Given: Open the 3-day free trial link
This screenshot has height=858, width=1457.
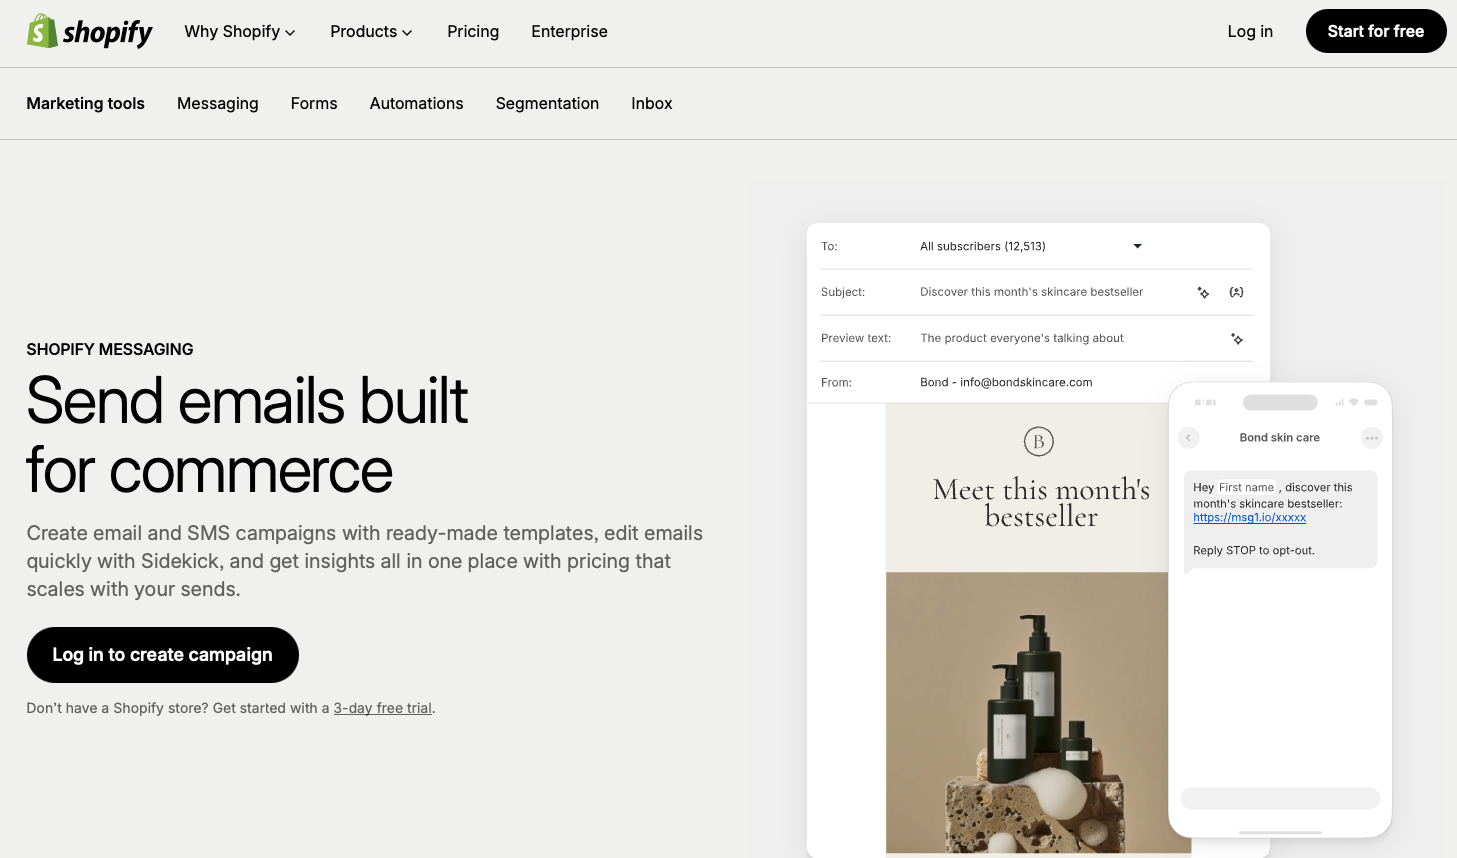Looking at the screenshot, I should pos(383,708).
